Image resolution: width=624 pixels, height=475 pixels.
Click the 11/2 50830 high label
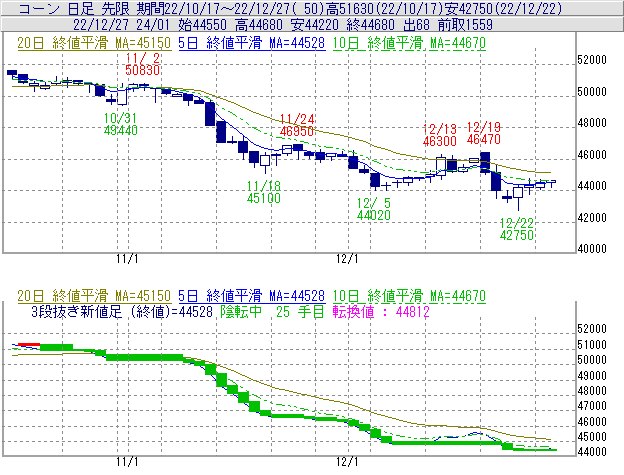(142, 64)
